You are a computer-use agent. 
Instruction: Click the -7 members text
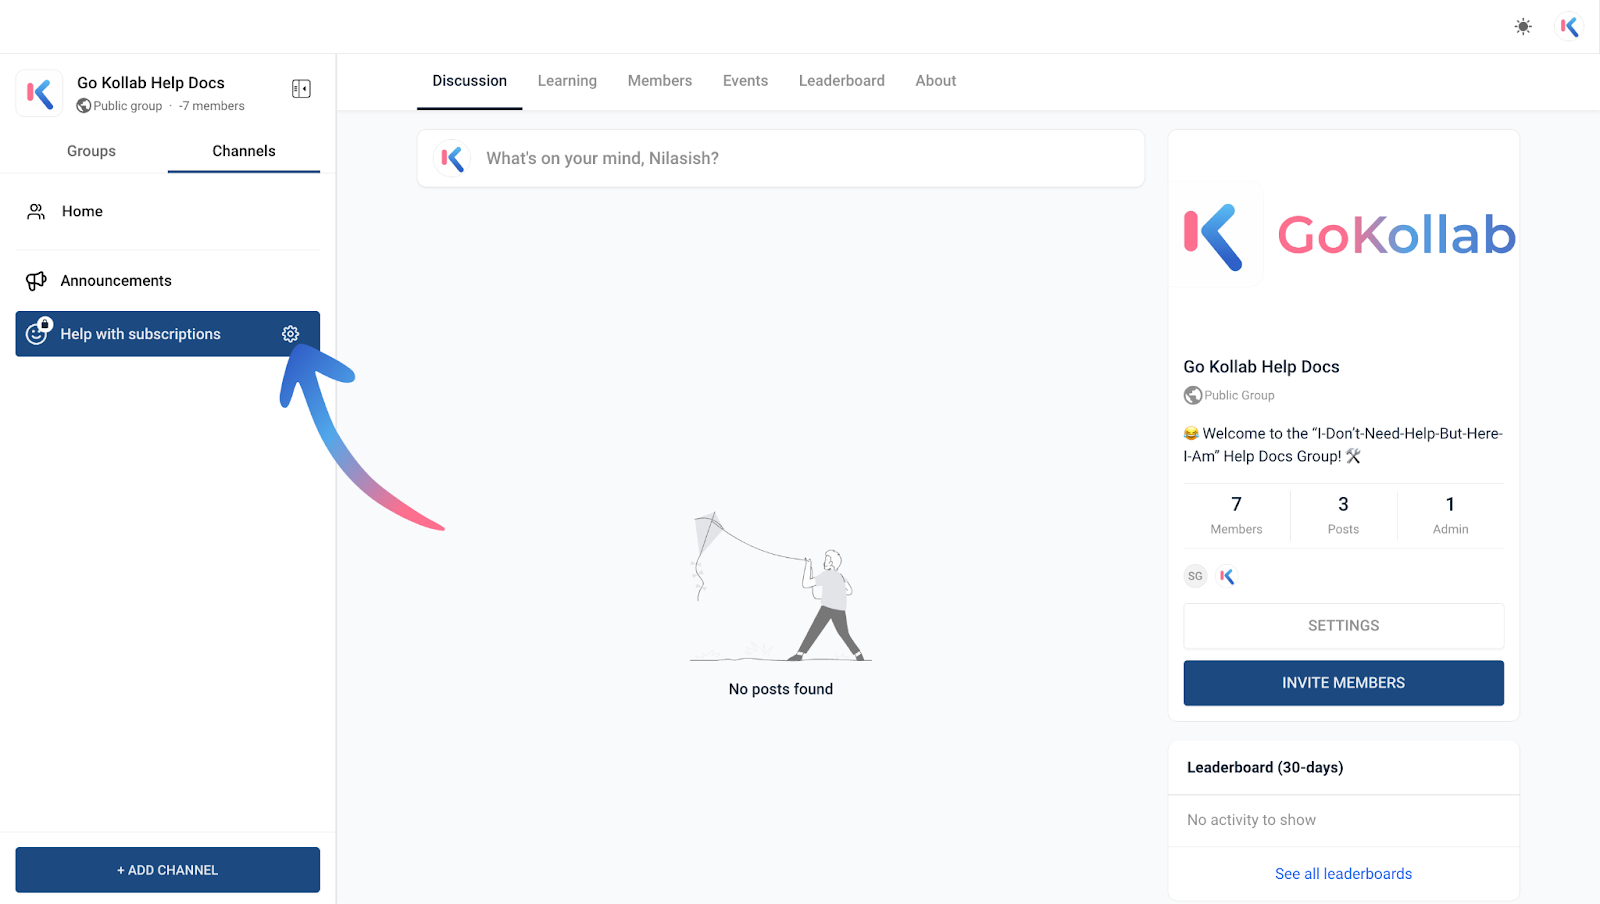pyautogui.click(x=212, y=106)
